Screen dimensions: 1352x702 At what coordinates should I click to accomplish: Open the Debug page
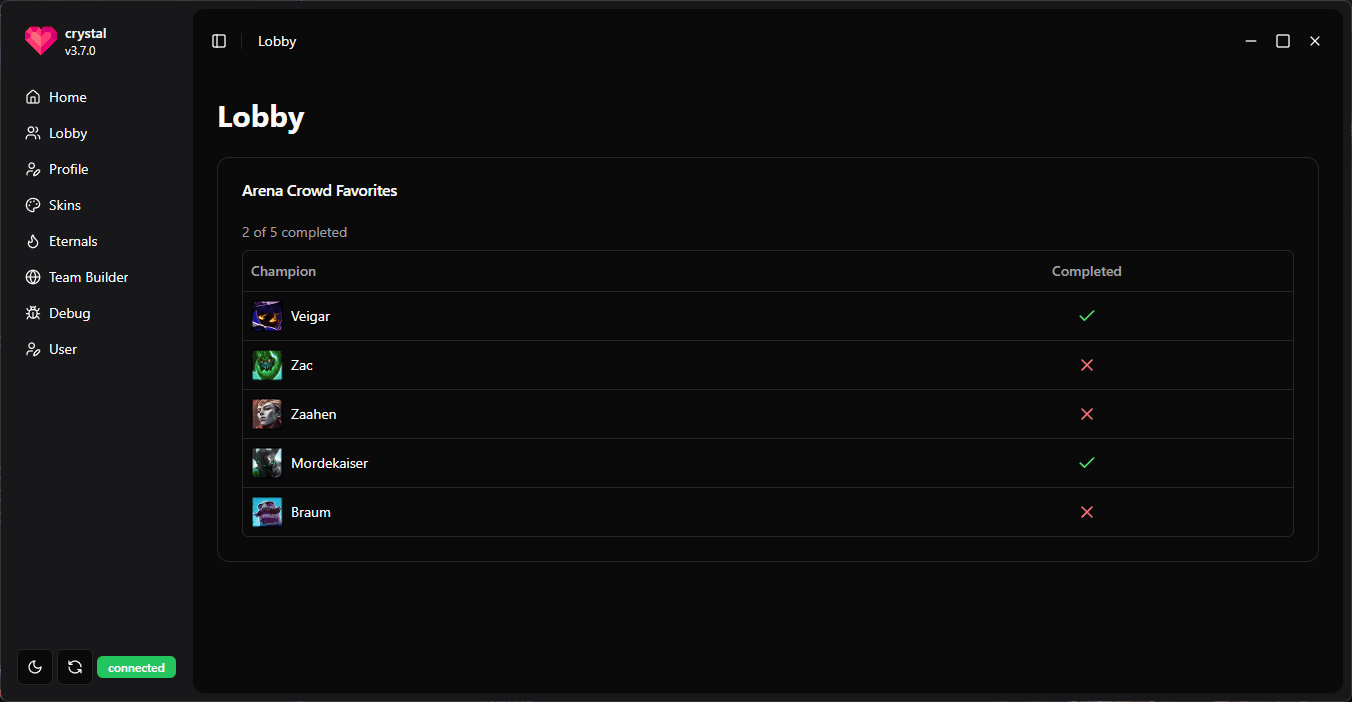[70, 313]
